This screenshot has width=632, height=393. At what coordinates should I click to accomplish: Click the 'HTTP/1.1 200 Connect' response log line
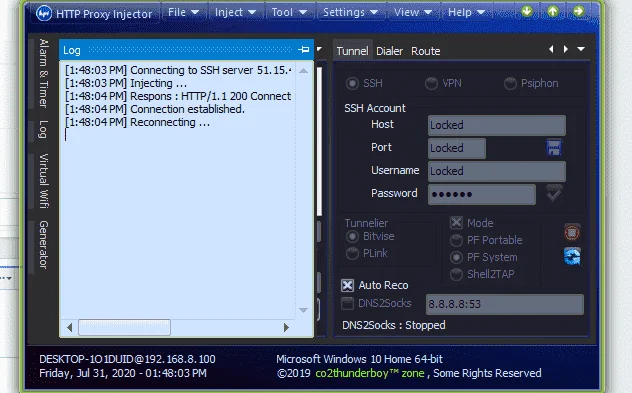(178, 96)
